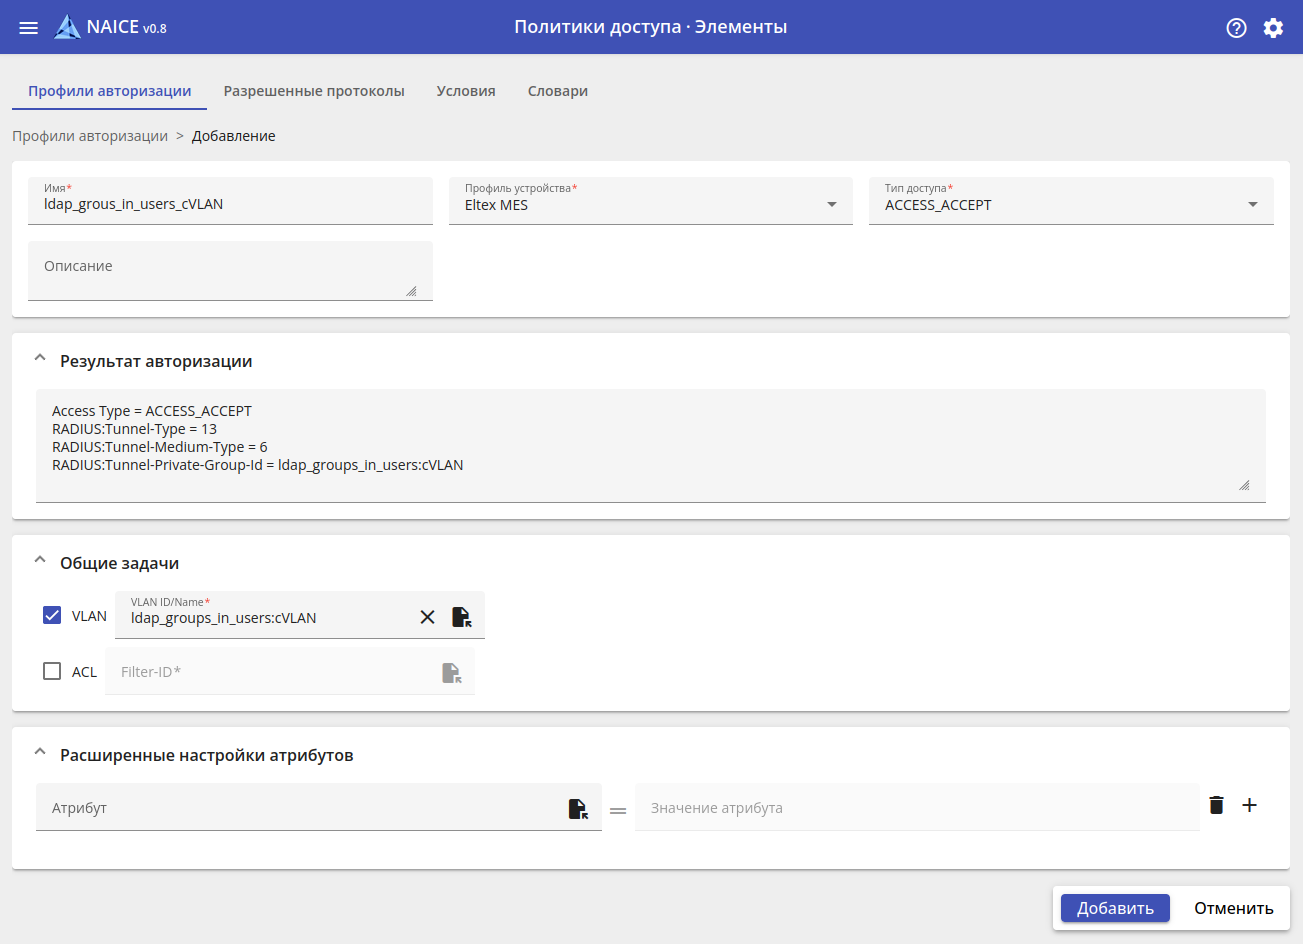Click the NAICE logo icon
This screenshot has width=1303, height=944.
tap(67, 27)
